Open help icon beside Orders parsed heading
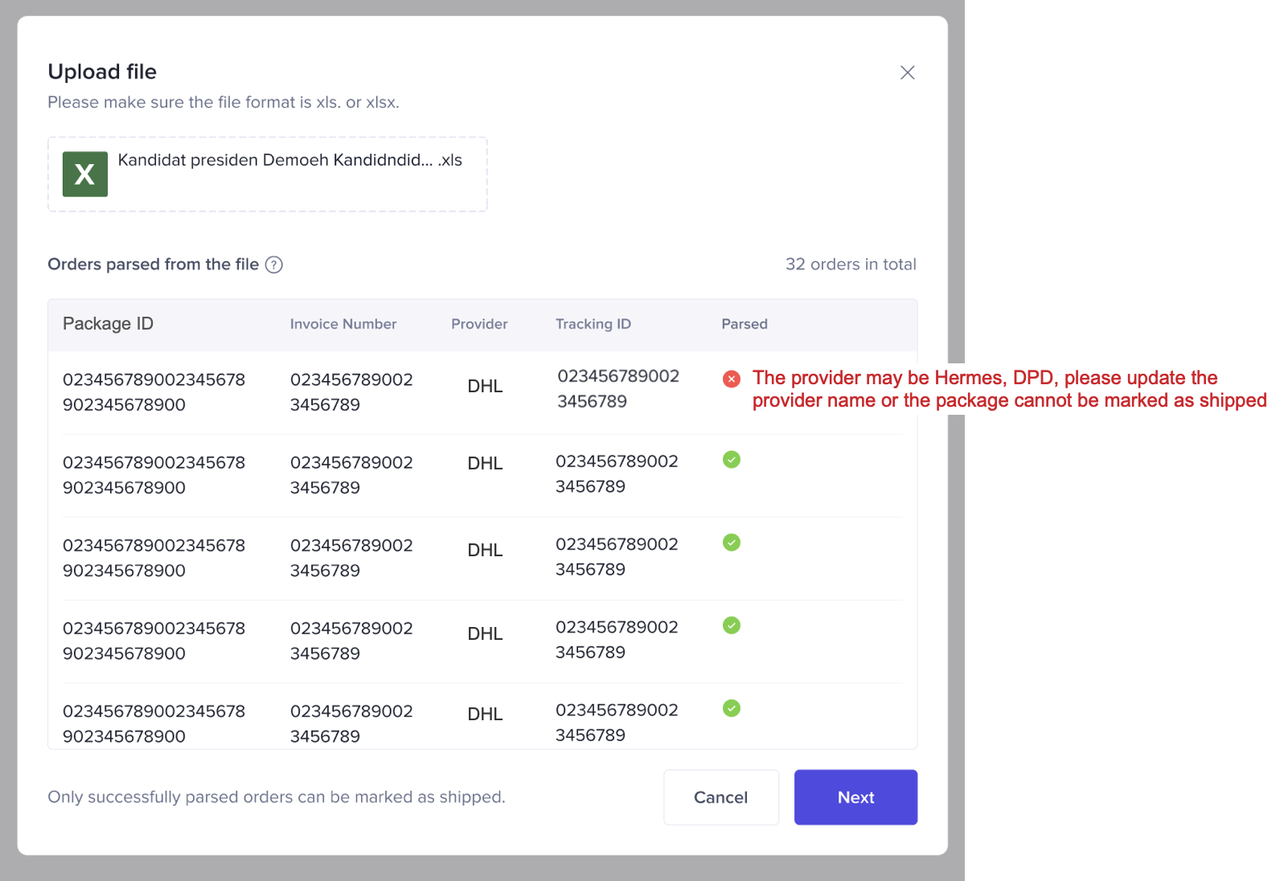 (x=274, y=265)
